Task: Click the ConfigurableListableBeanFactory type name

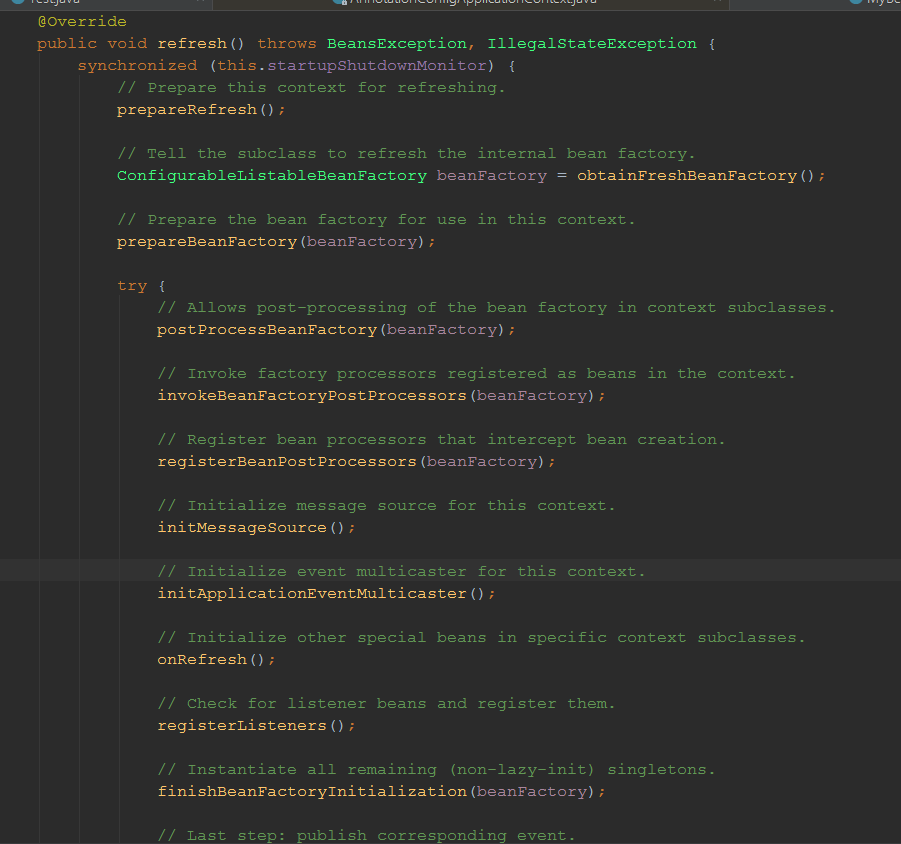Action: 272,176
